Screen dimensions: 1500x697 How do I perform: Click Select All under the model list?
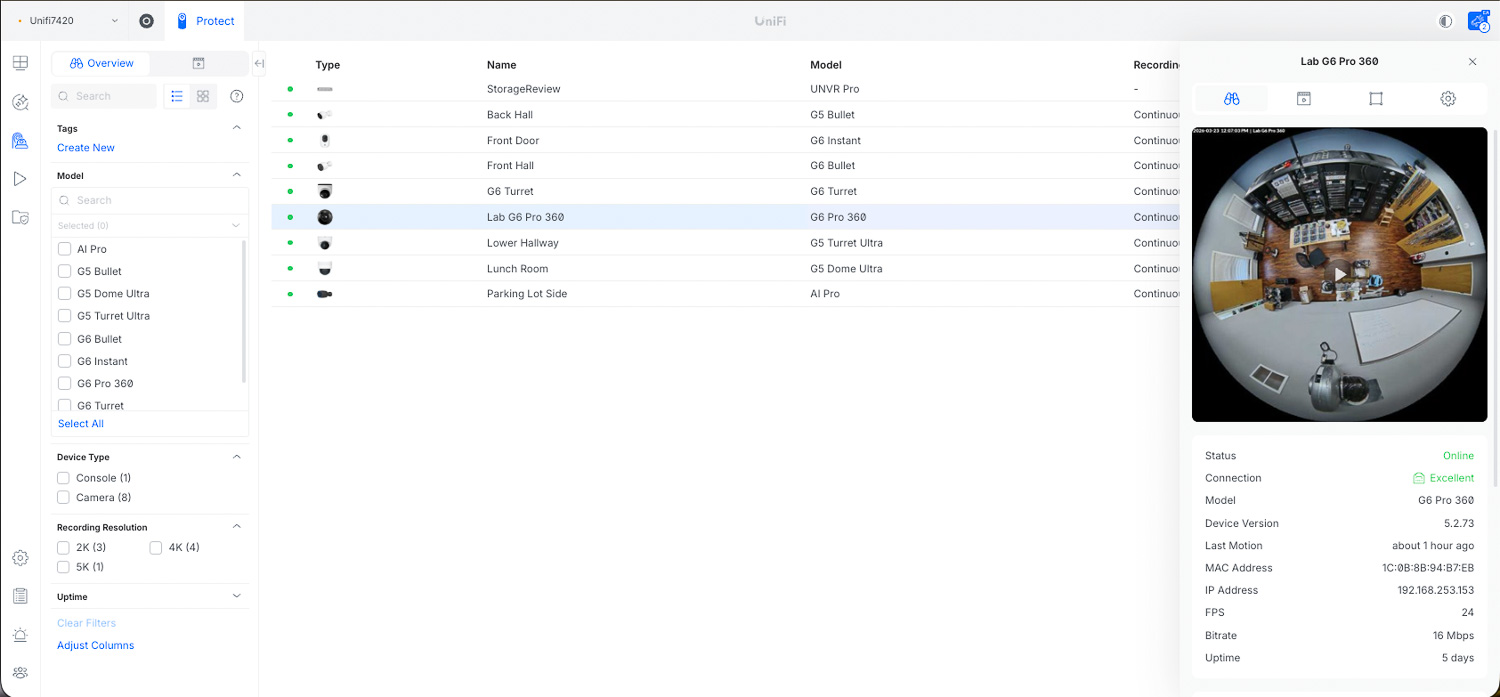click(80, 423)
